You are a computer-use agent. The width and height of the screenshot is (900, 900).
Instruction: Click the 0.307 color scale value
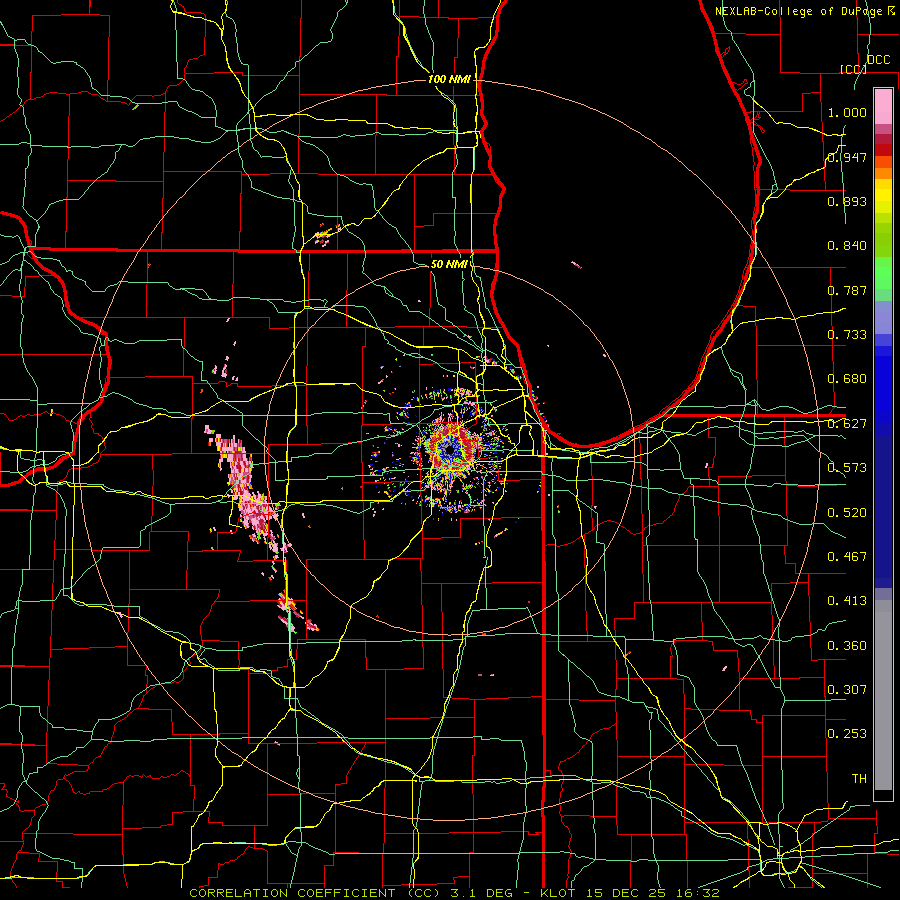point(847,690)
